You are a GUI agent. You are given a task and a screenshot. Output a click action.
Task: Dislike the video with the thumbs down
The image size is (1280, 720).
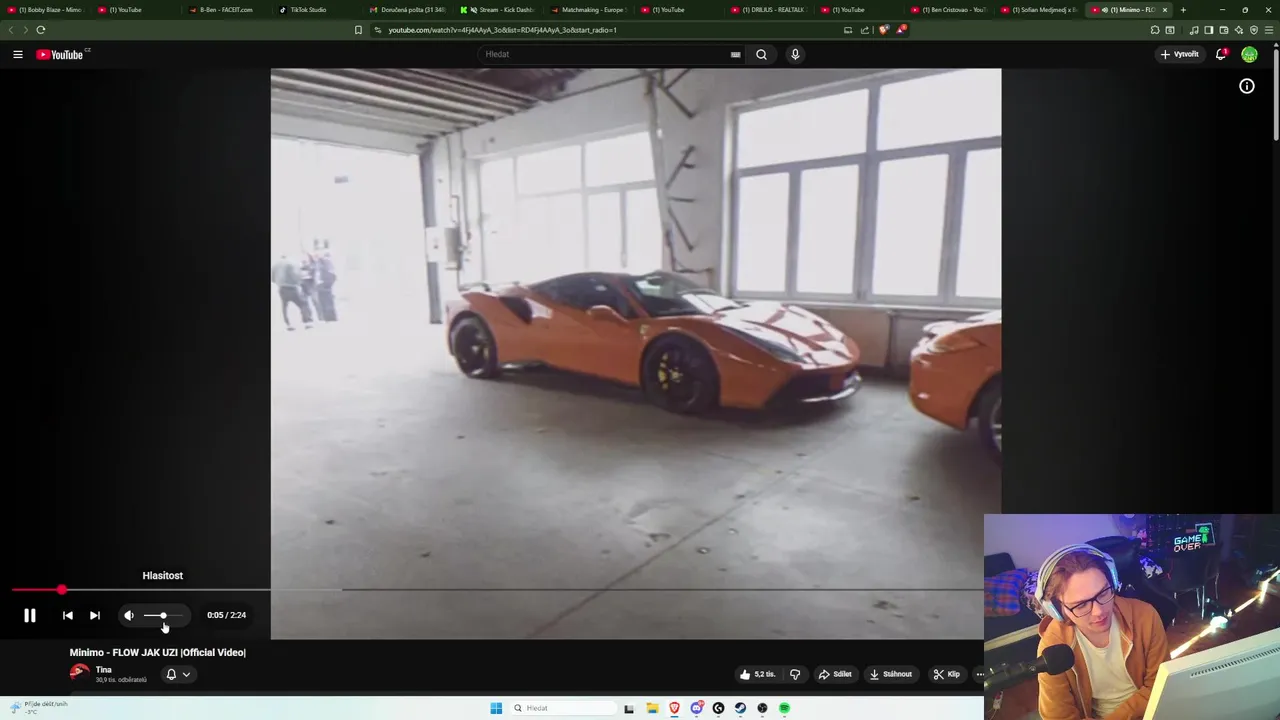(x=795, y=674)
